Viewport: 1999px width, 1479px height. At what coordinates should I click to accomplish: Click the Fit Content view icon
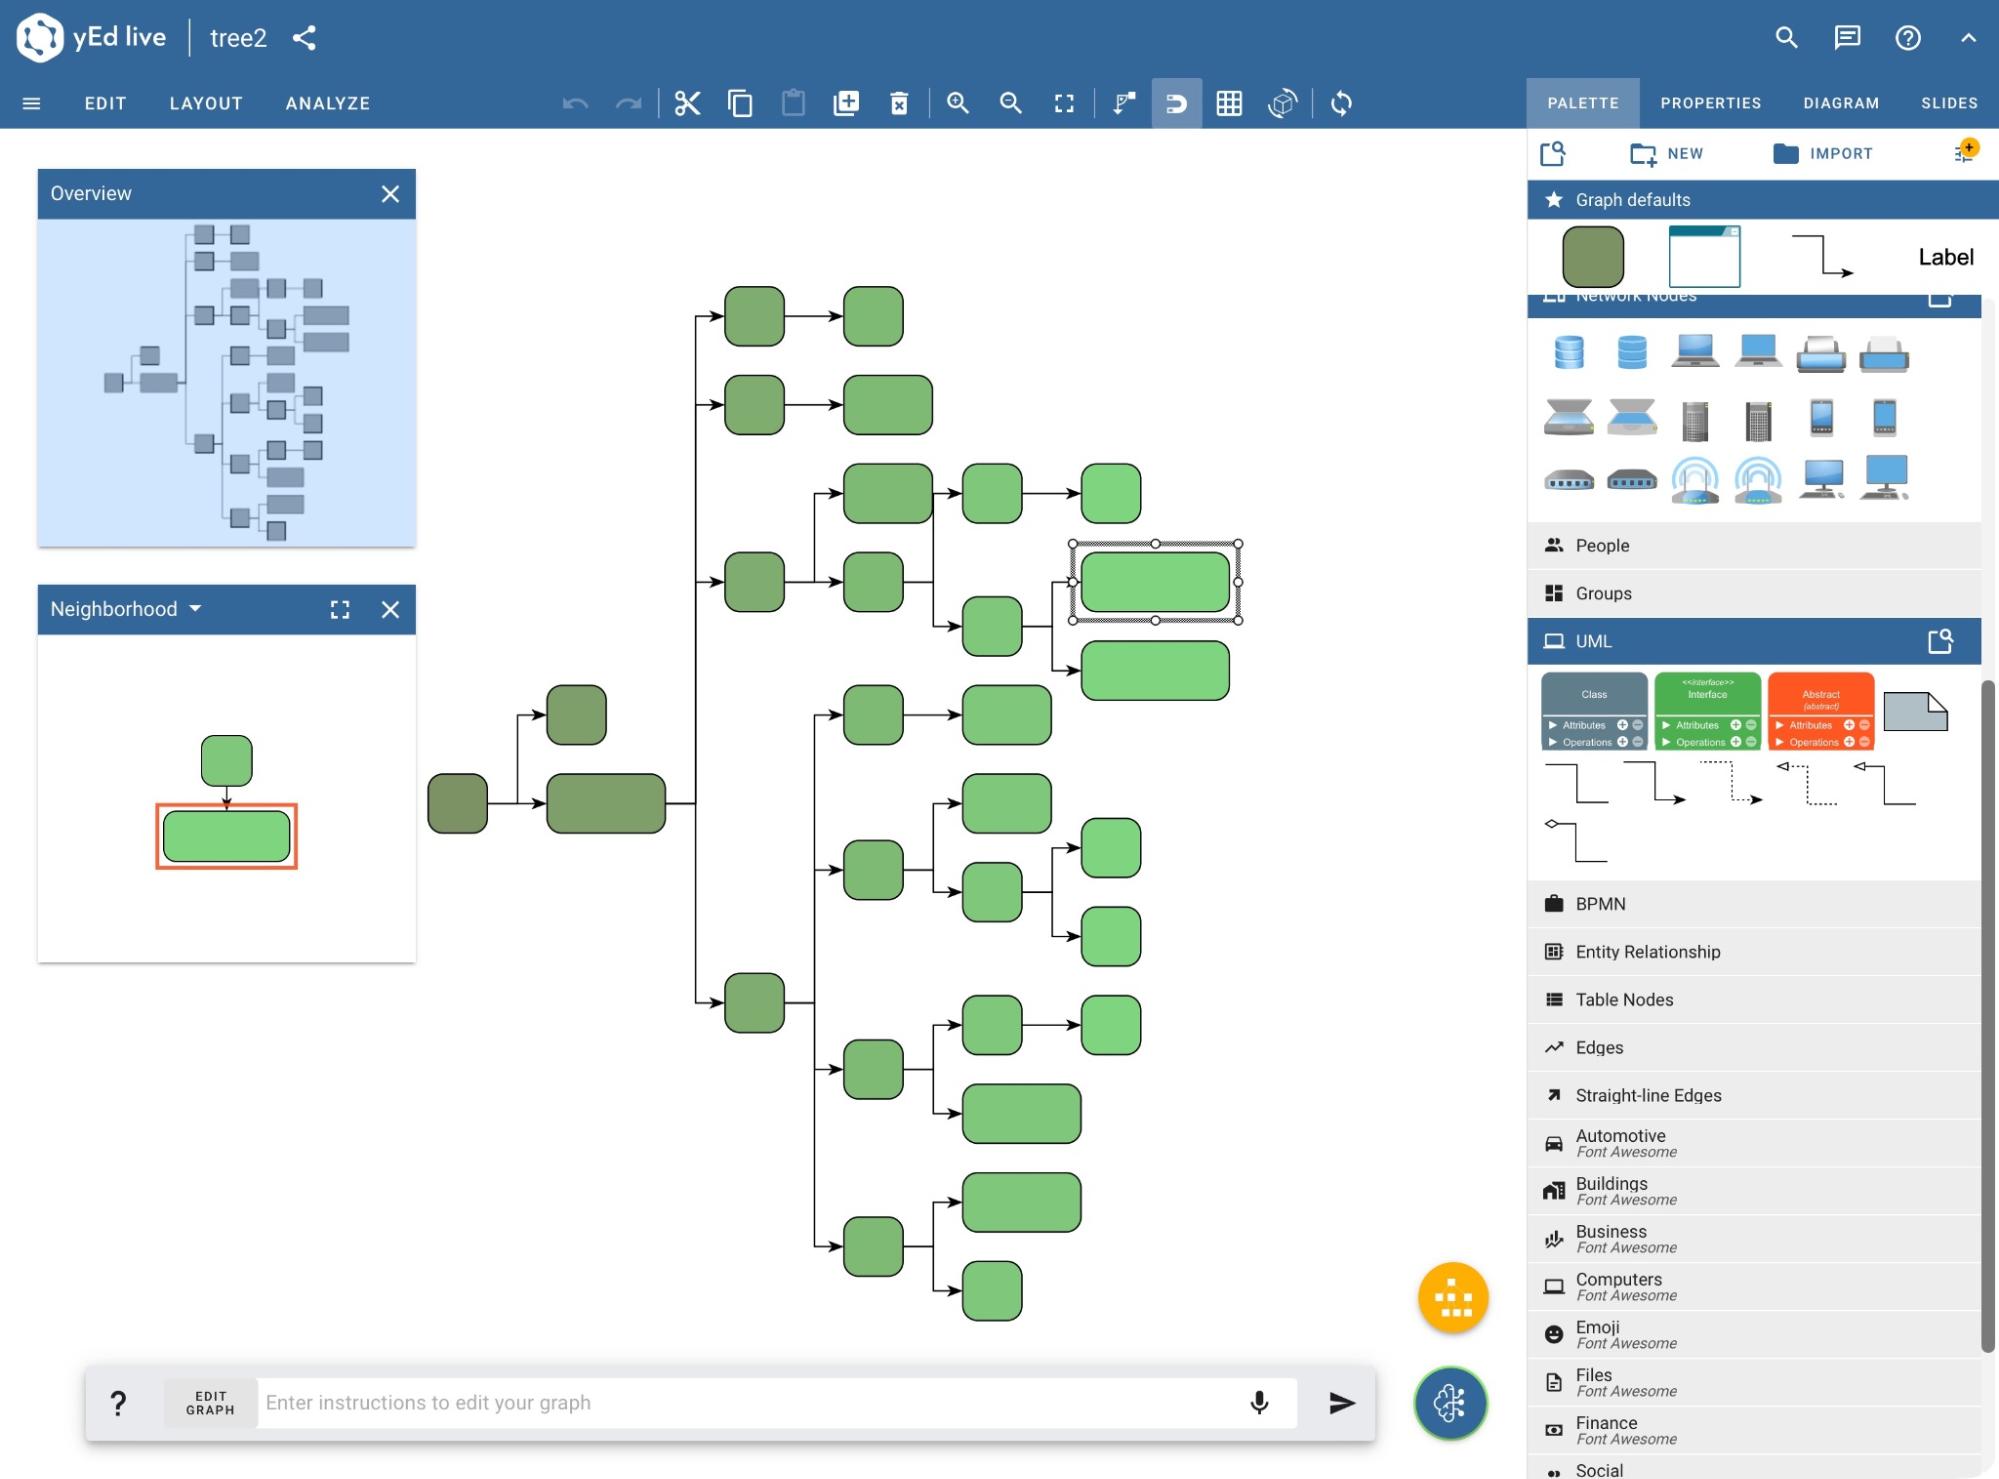tap(1064, 103)
